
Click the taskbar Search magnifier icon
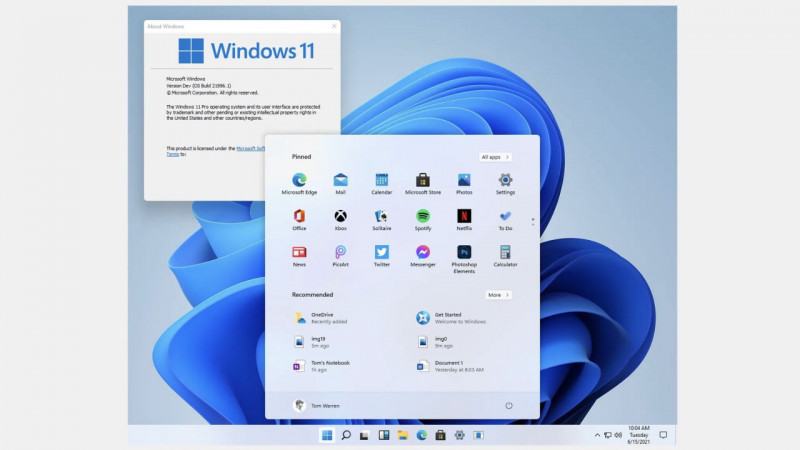[345, 436]
